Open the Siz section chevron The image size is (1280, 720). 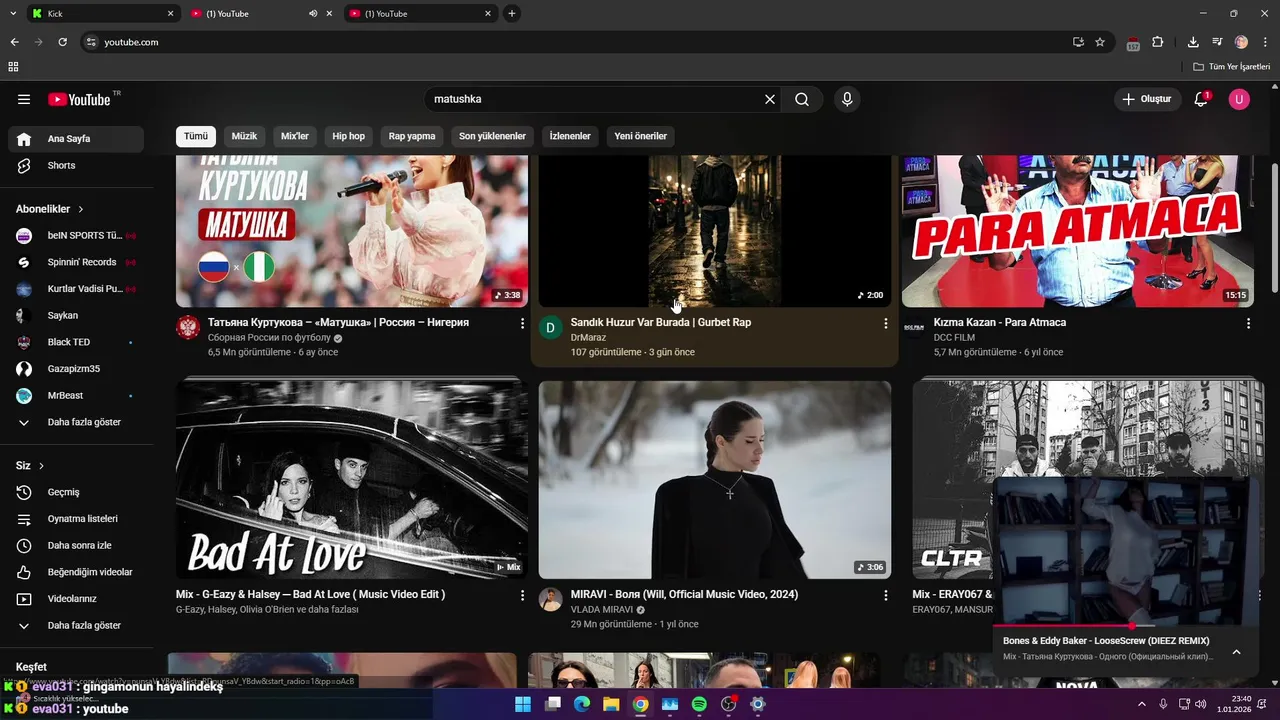click(41, 466)
